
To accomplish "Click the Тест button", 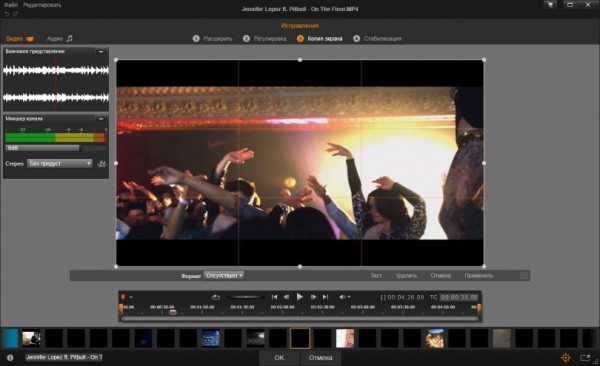I will click(376, 276).
